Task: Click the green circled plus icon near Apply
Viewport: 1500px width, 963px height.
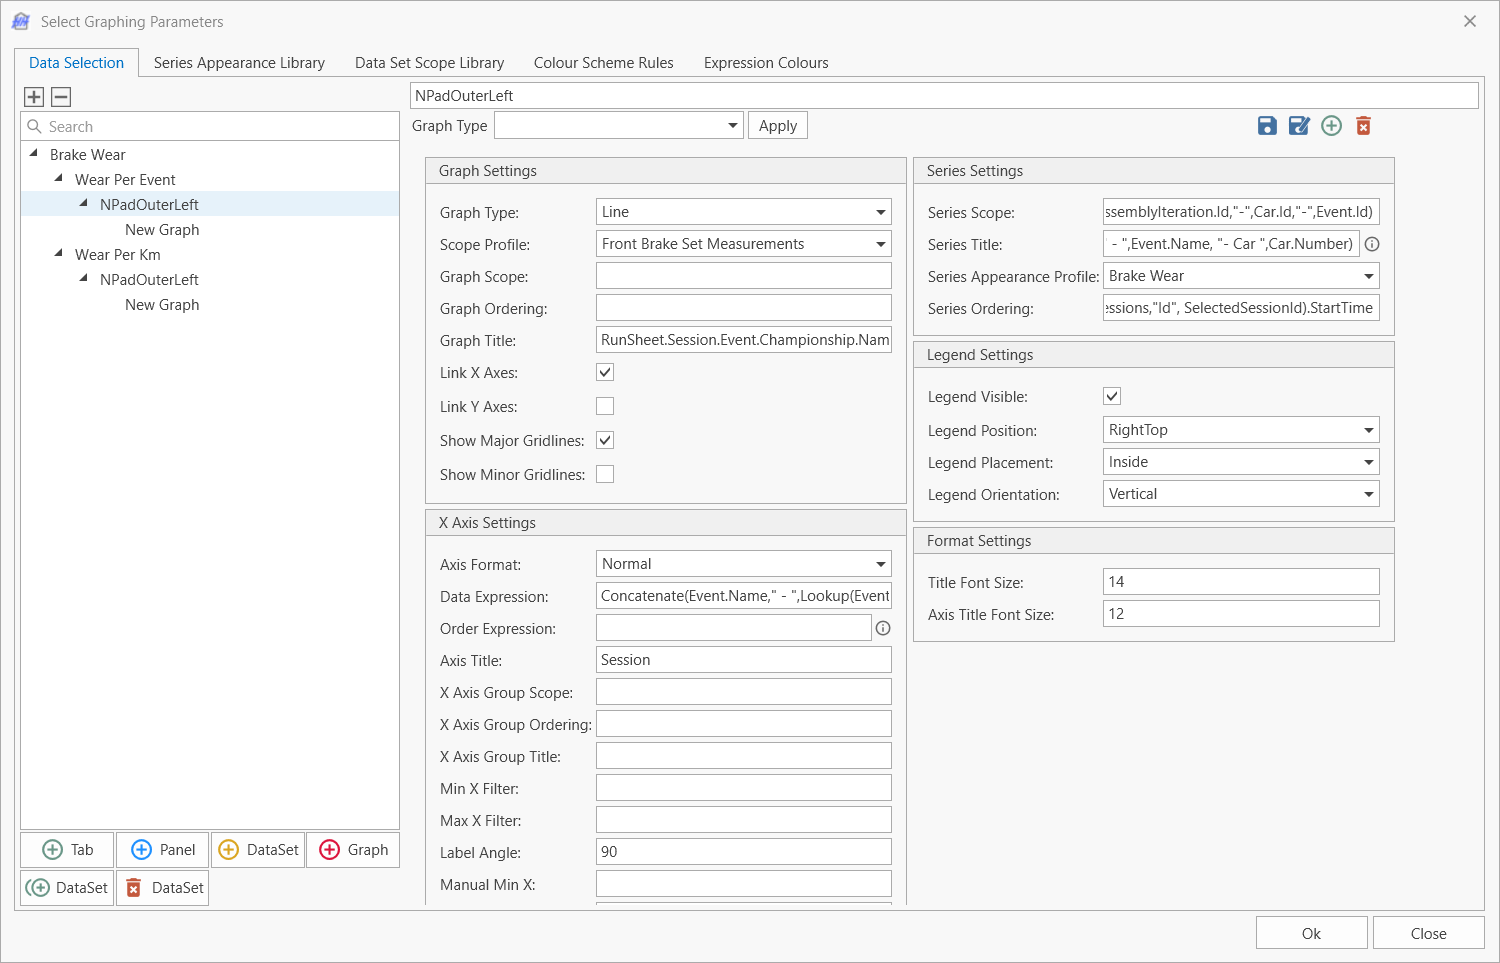Action: (x=1331, y=126)
